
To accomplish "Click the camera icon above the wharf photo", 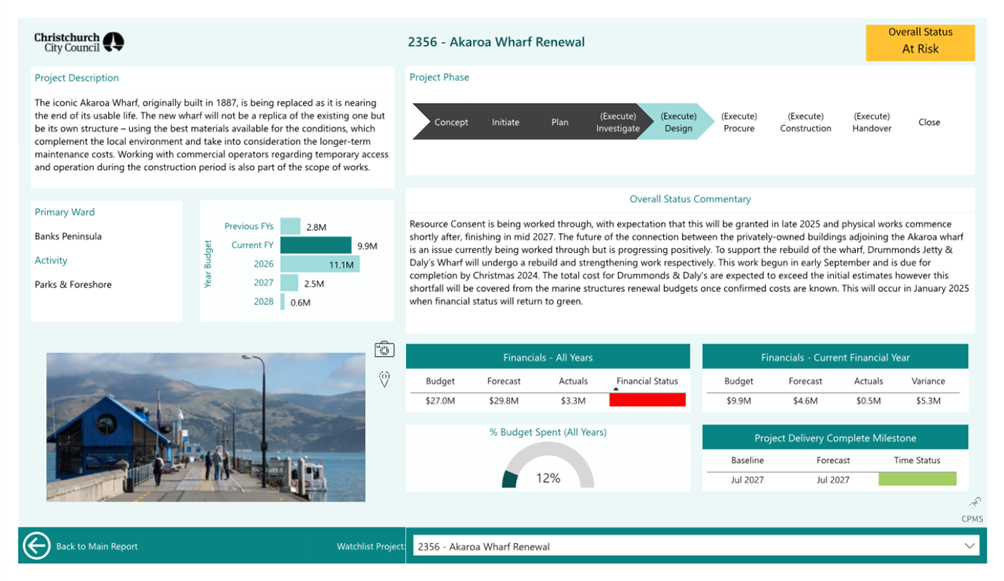I will coord(384,349).
